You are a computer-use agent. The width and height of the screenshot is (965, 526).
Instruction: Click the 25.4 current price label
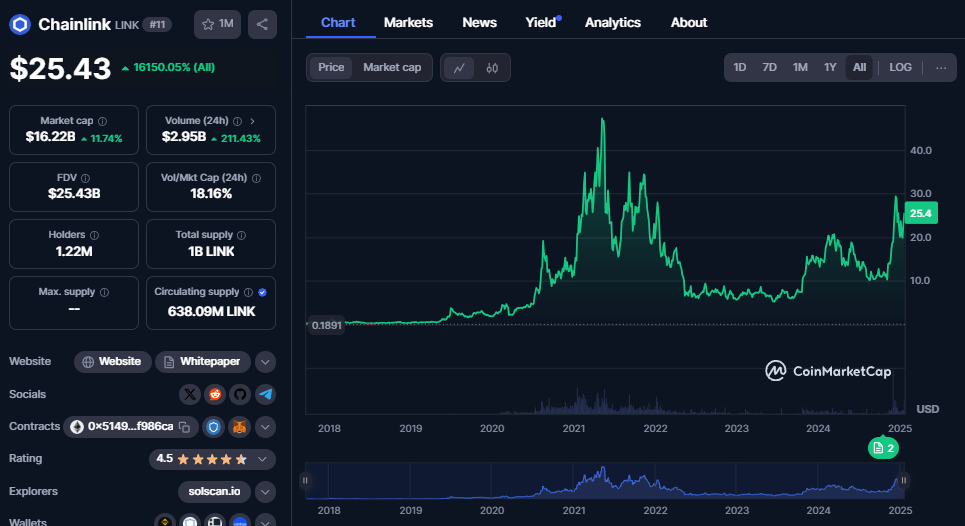click(921, 213)
